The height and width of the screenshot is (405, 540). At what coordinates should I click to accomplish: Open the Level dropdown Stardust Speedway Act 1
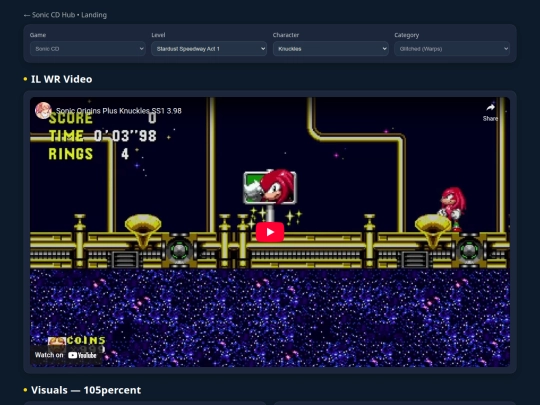(209, 49)
